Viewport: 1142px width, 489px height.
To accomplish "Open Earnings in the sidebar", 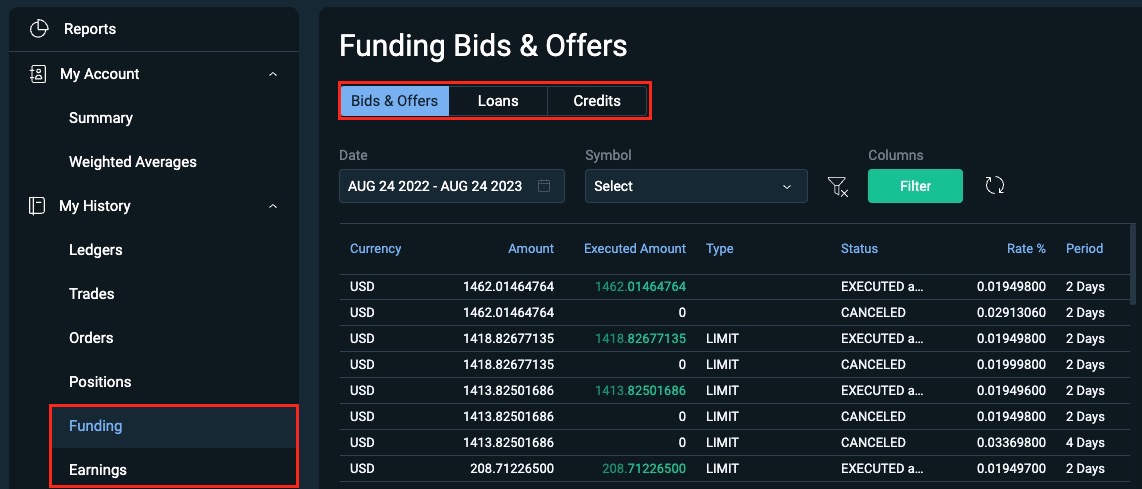I will click(x=98, y=470).
